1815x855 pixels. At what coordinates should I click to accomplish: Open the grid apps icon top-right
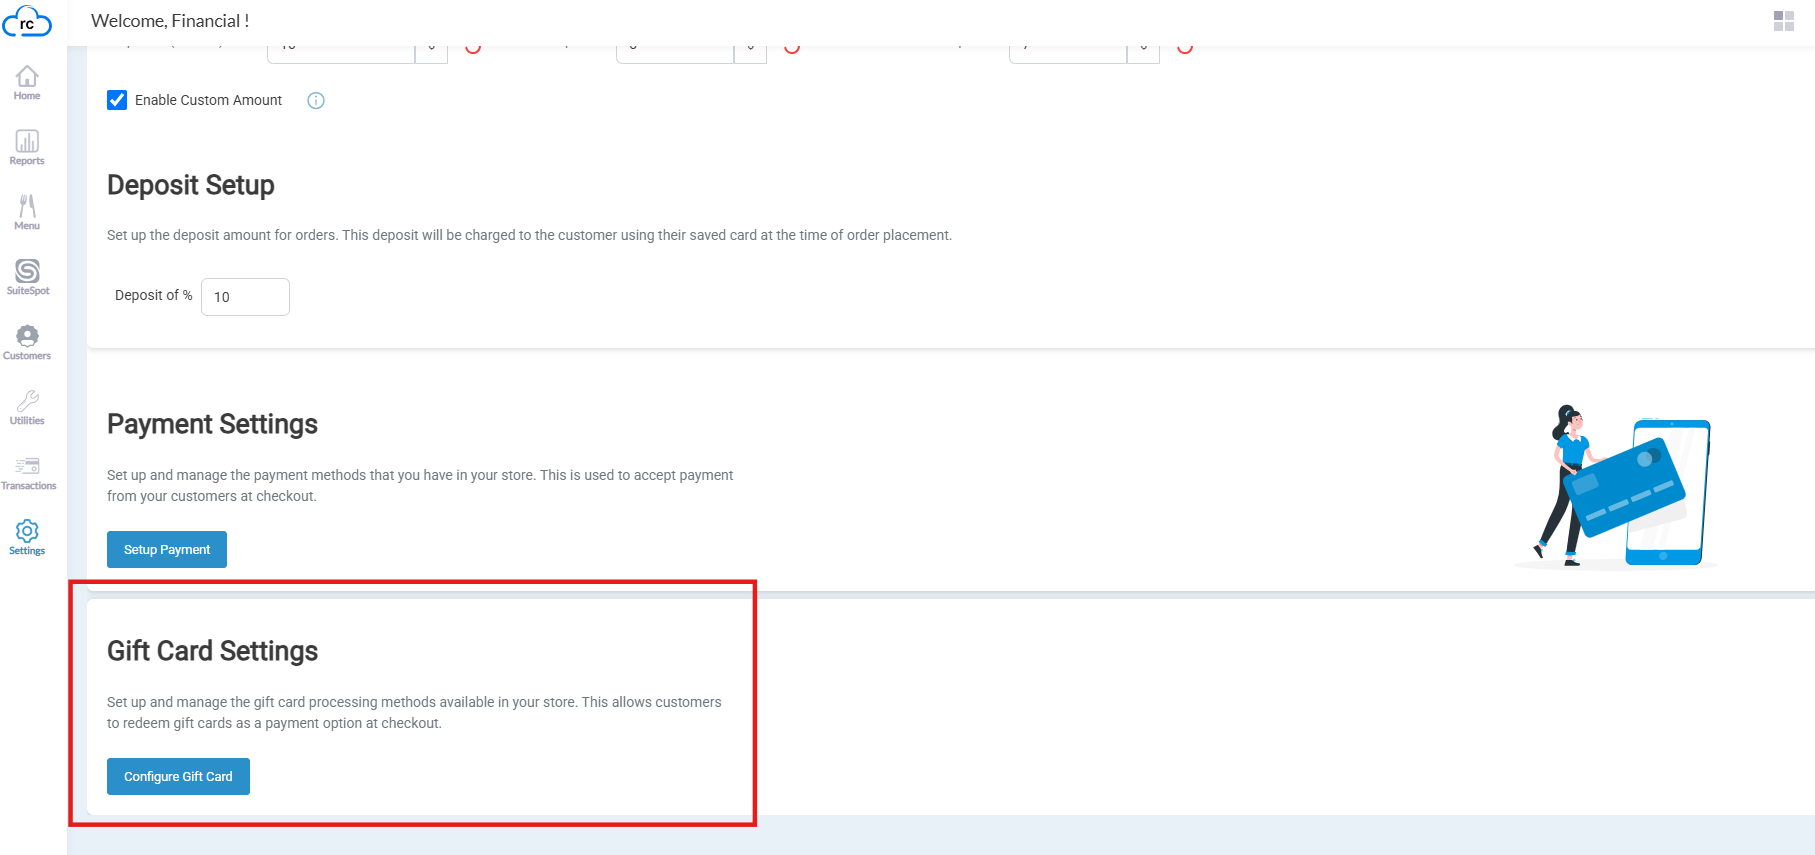pos(1783,21)
